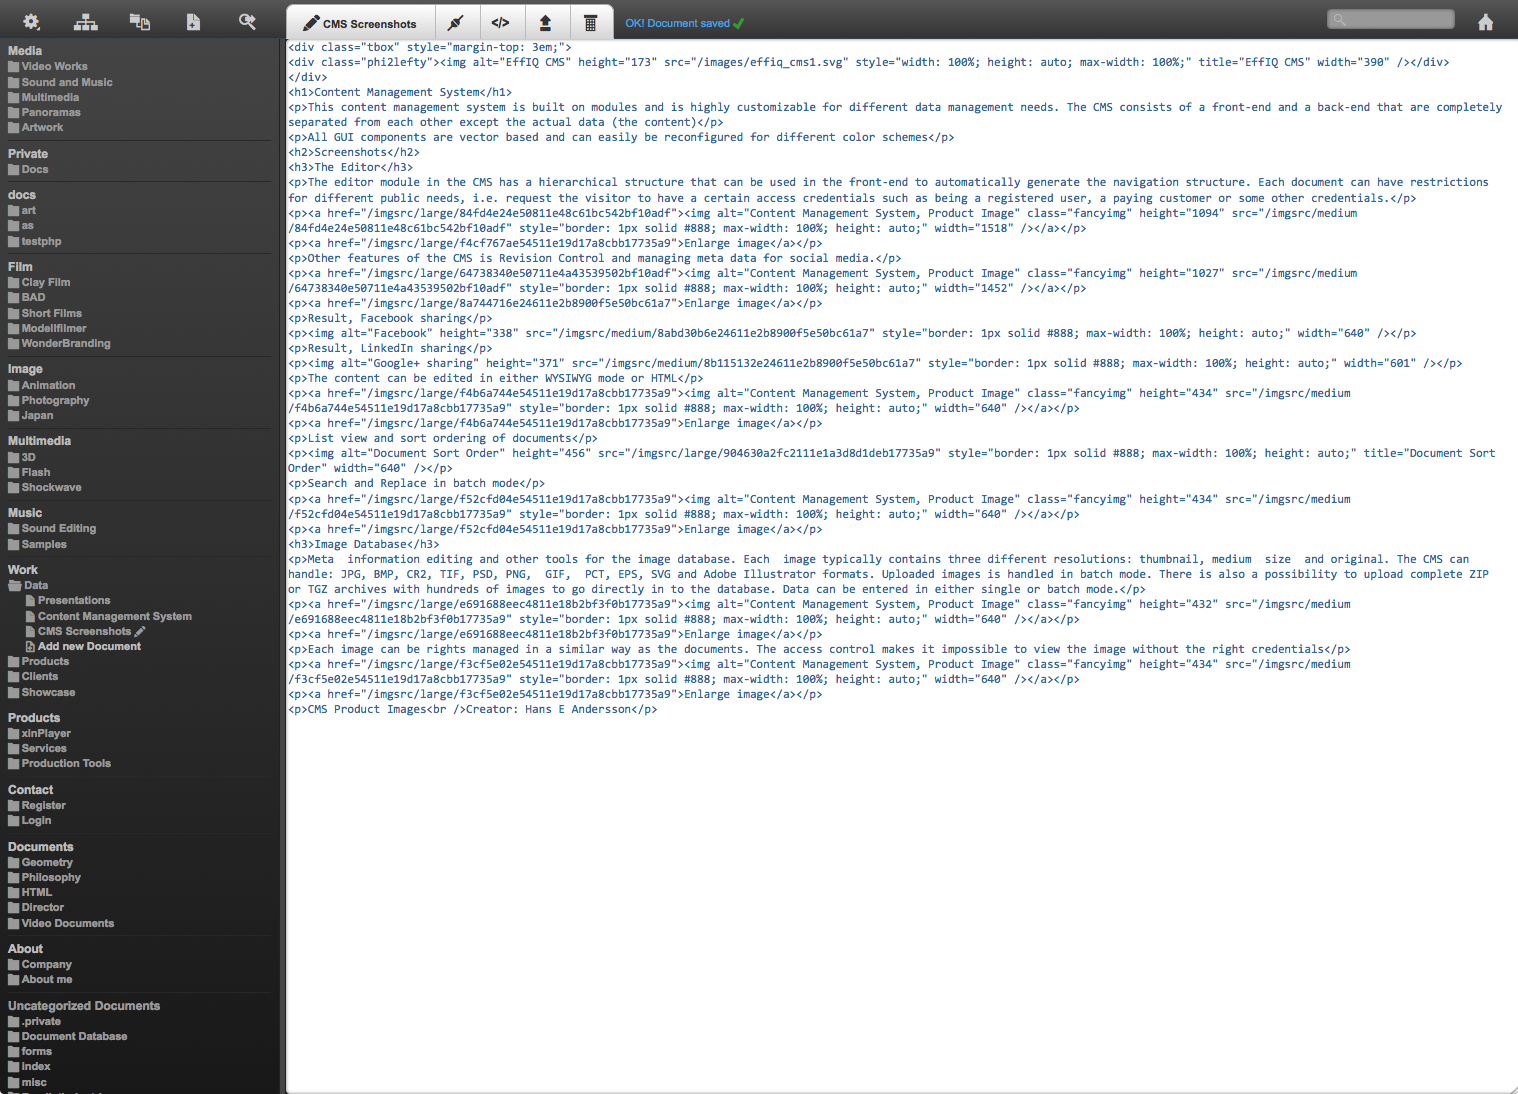Expand the Products folder under Work
Image resolution: width=1518 pixels, height=1094 pixels.
point(14,662)
